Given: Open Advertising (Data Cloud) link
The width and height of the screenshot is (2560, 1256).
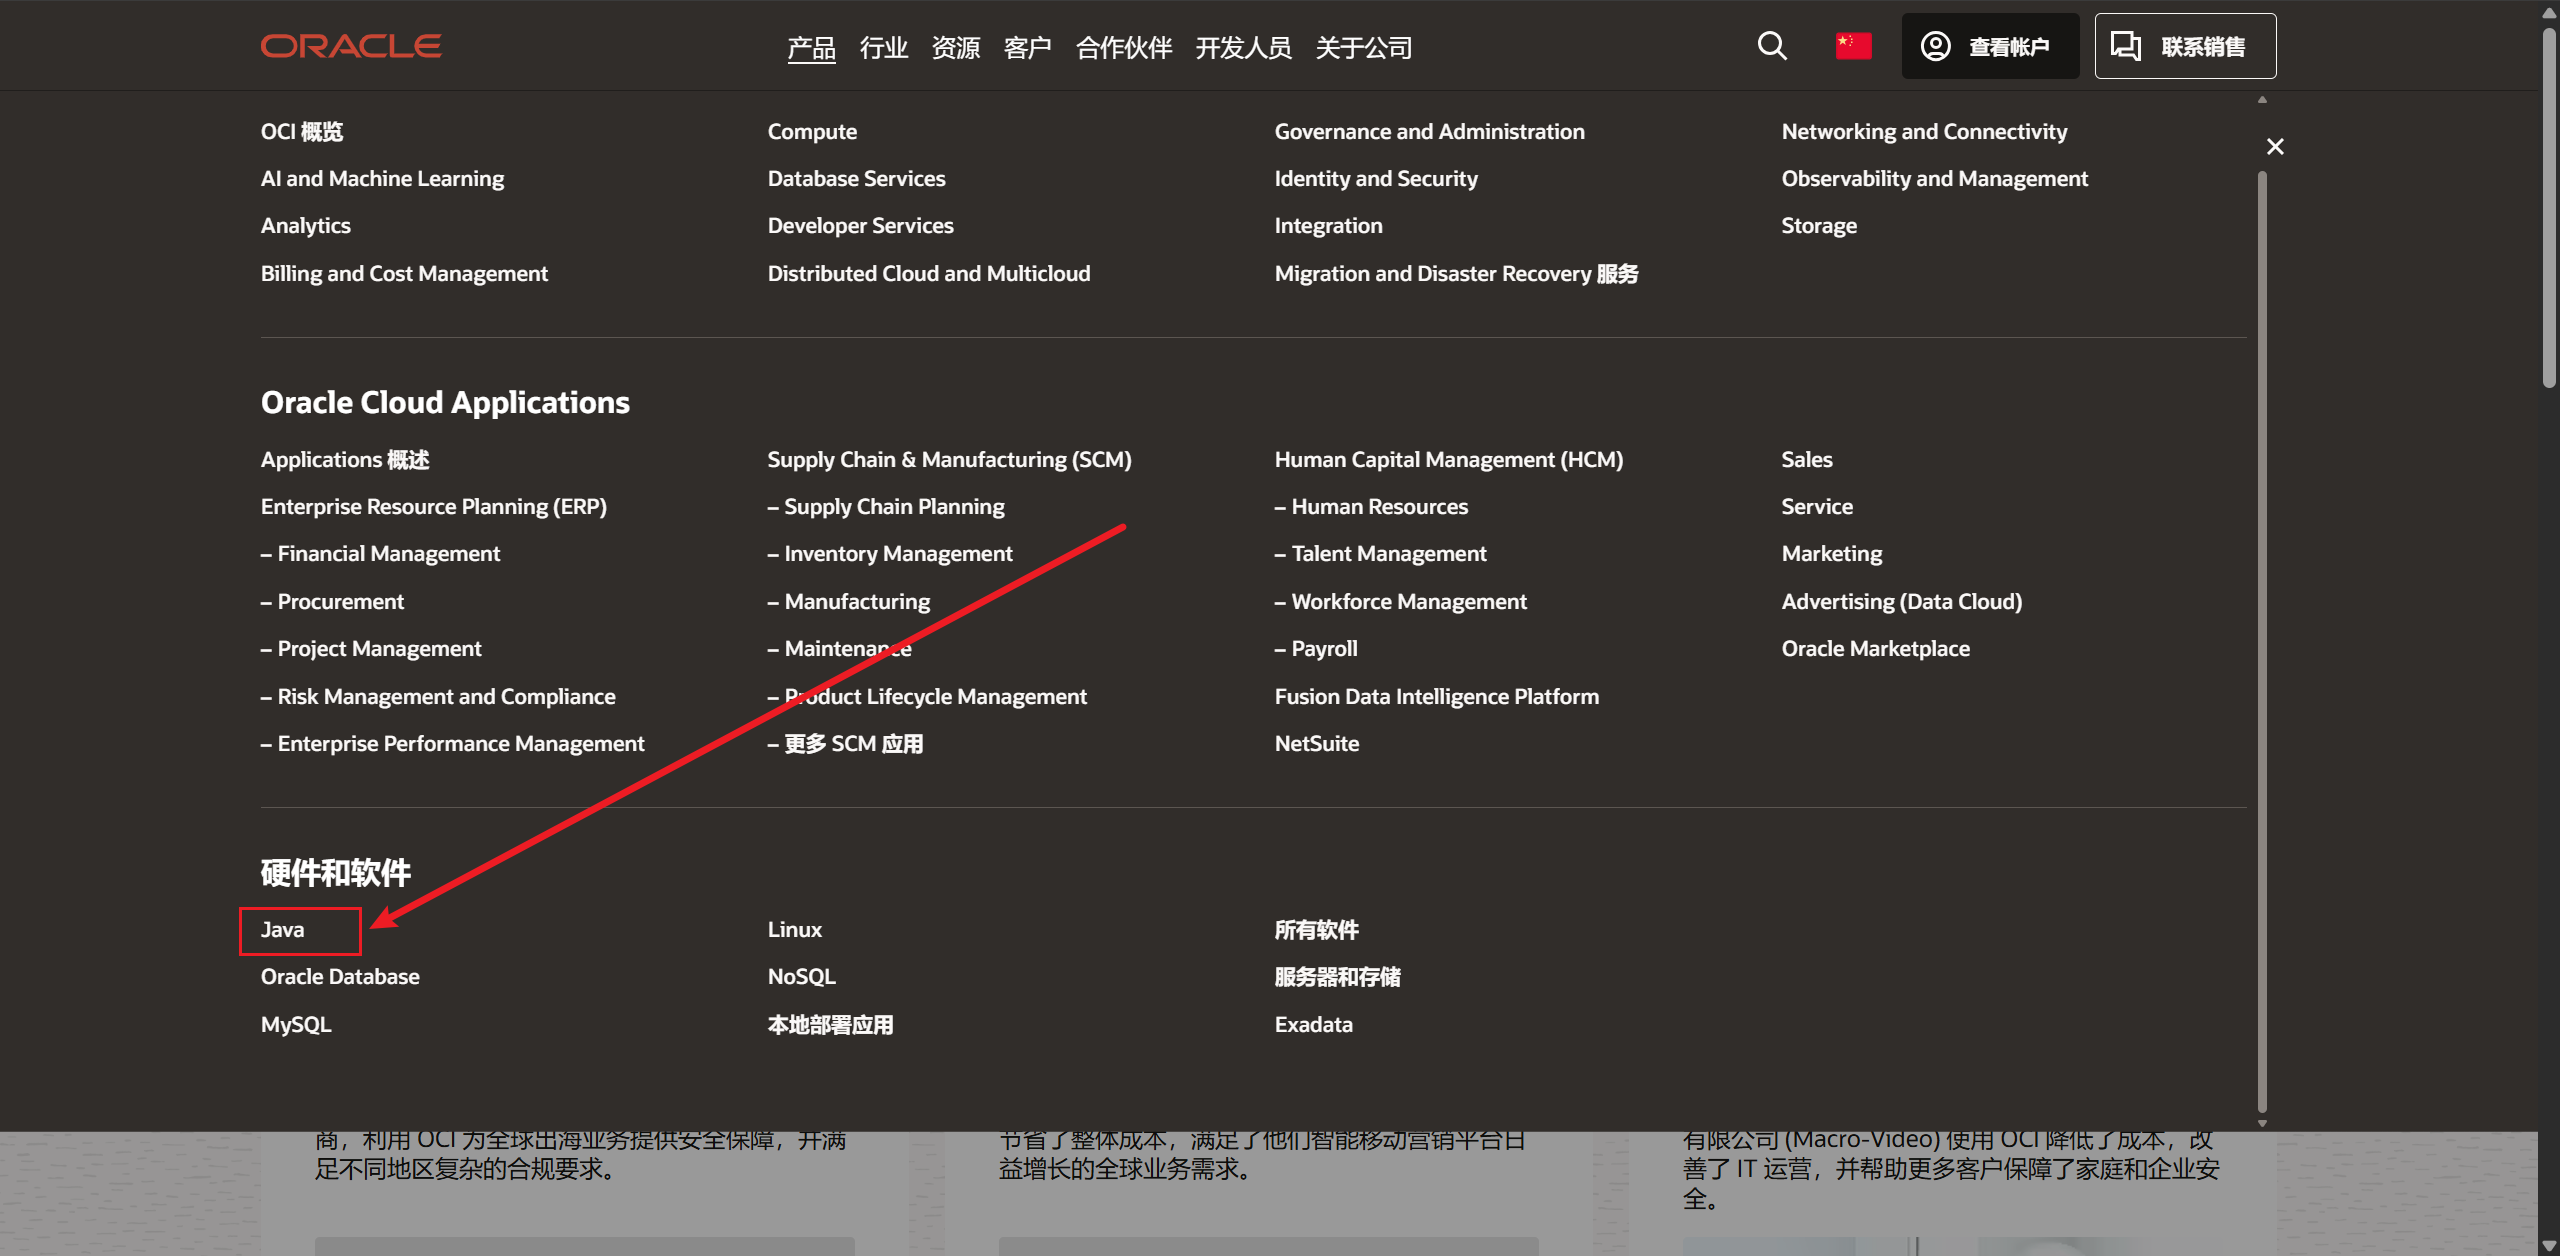Looking at the screenshot, I should (x=1902, y=602).
